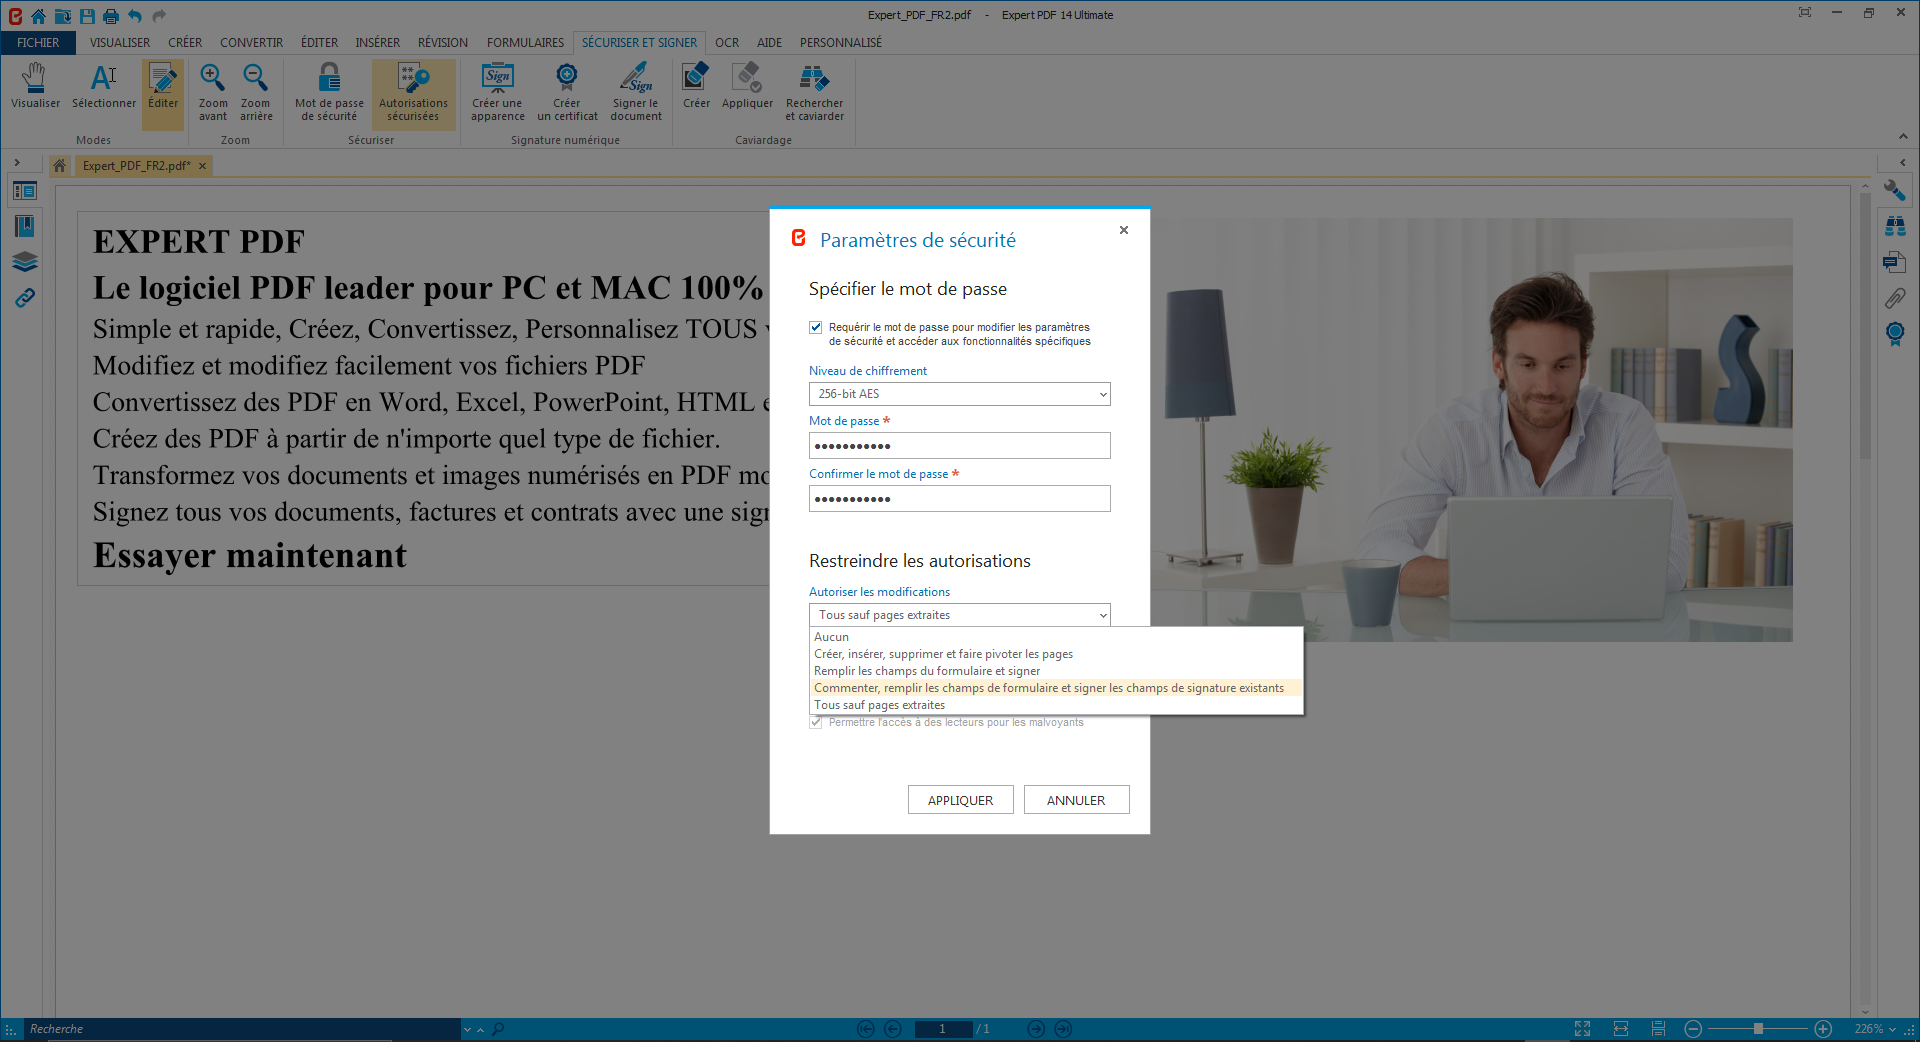1920x1042 pixels.
Task: Click Zoom avant magnifier
Action: (x=213, y=93)
